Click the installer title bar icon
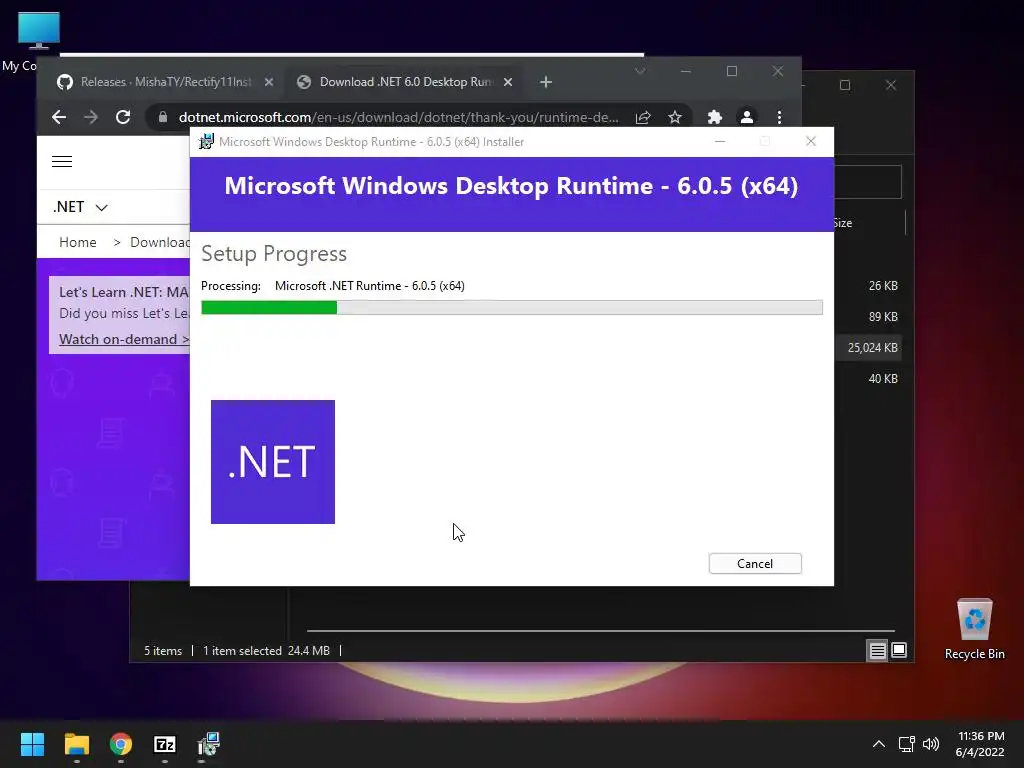 (206, 141)
